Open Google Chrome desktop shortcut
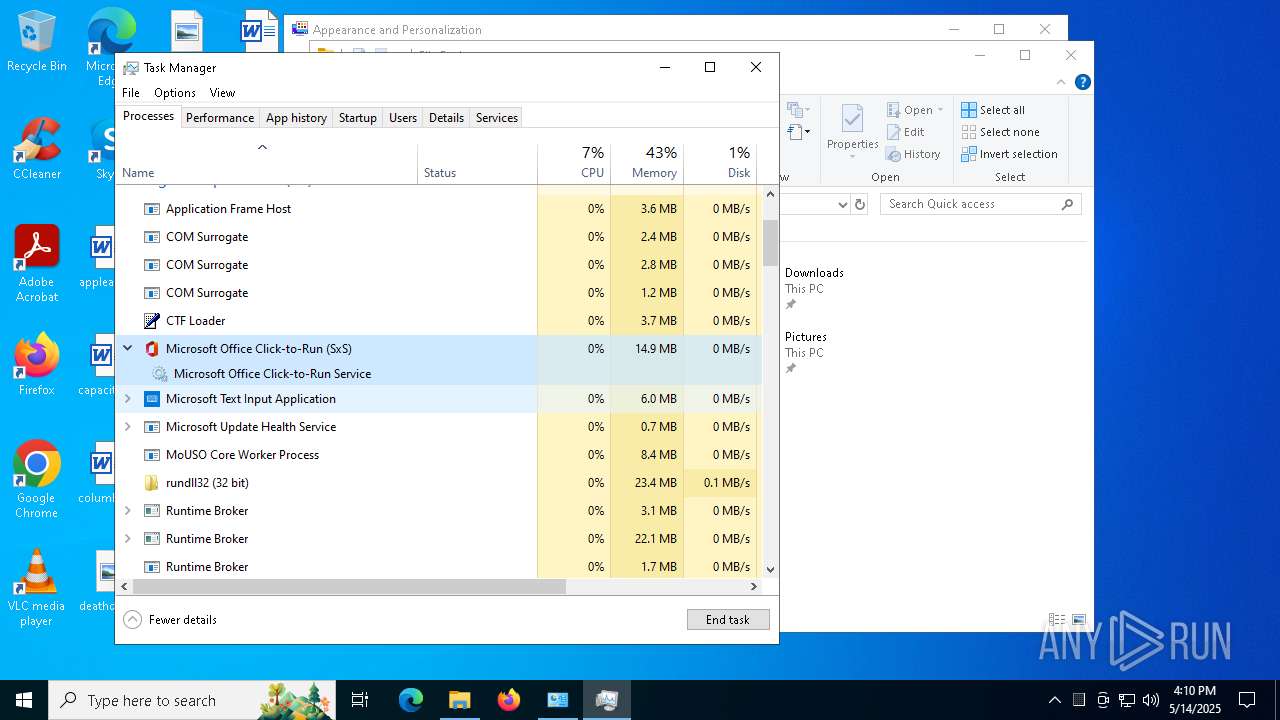Viewport: 1280px width, 720px height. point(37,480)
